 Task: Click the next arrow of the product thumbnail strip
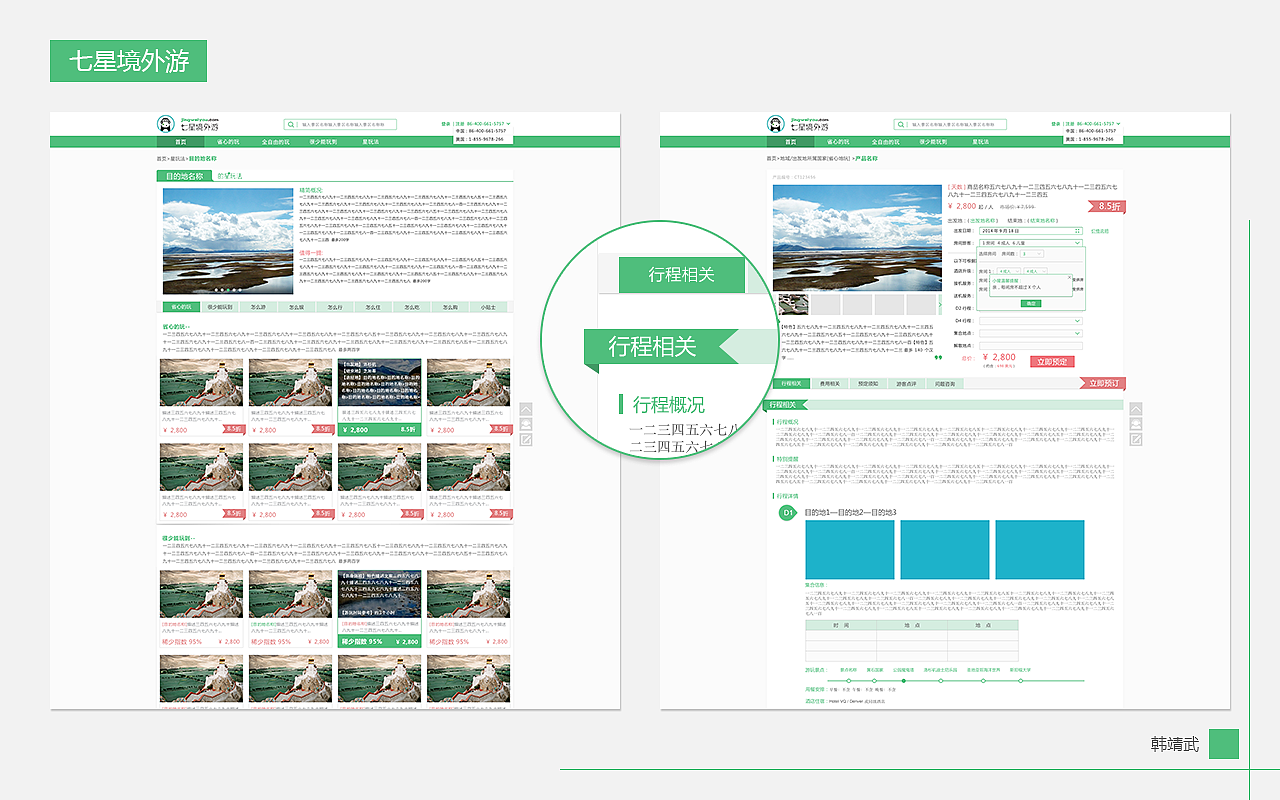pyautogui.click(x=941, y=304)
